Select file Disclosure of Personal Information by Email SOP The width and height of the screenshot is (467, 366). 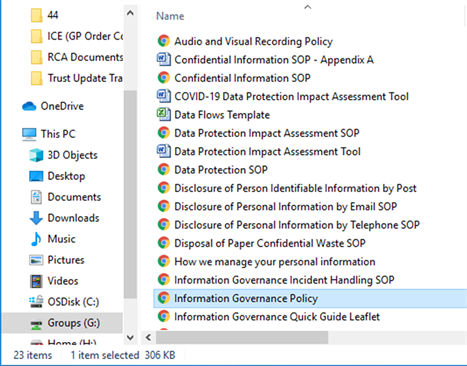[x=285, y=206]
